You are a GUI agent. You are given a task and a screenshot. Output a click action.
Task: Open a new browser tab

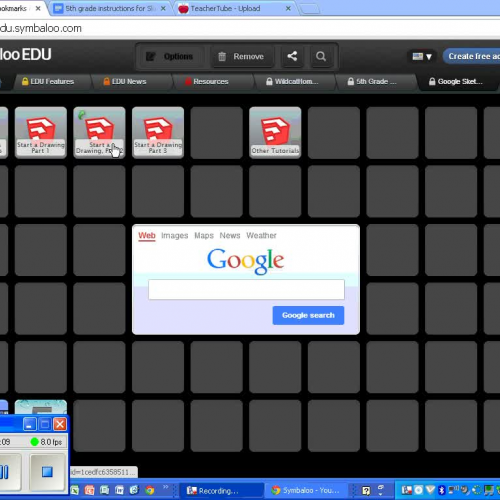click(310, 9)
